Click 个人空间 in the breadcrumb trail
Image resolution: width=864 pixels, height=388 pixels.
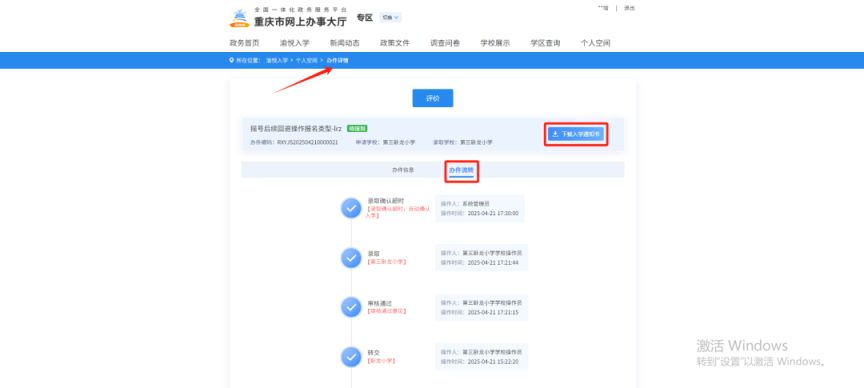coord(307,60)
